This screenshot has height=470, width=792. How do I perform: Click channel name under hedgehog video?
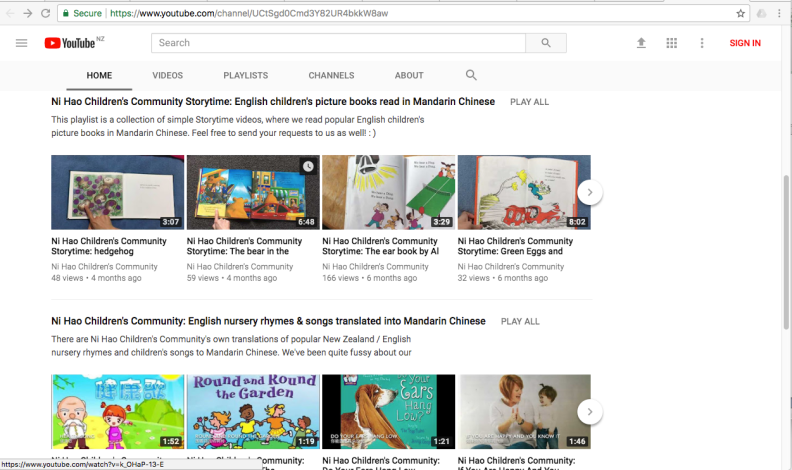point(104,267)
